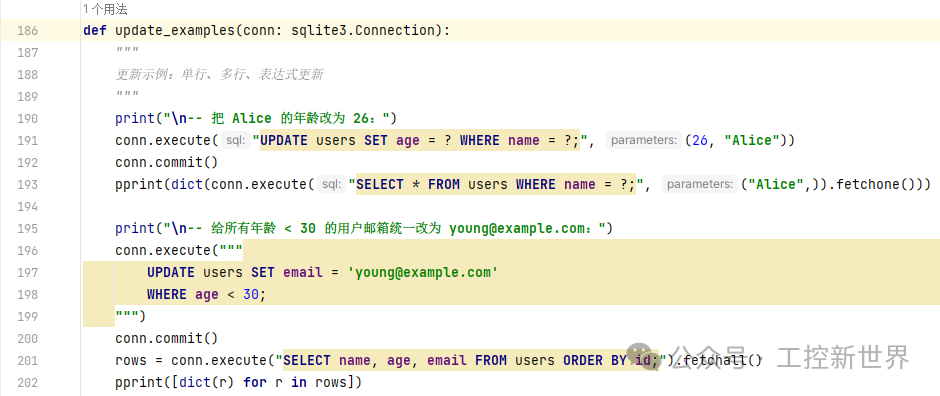Click the 'def' keyword on line 186
Viewport: 940px width, 396px height.
click(x=95, y=31)
